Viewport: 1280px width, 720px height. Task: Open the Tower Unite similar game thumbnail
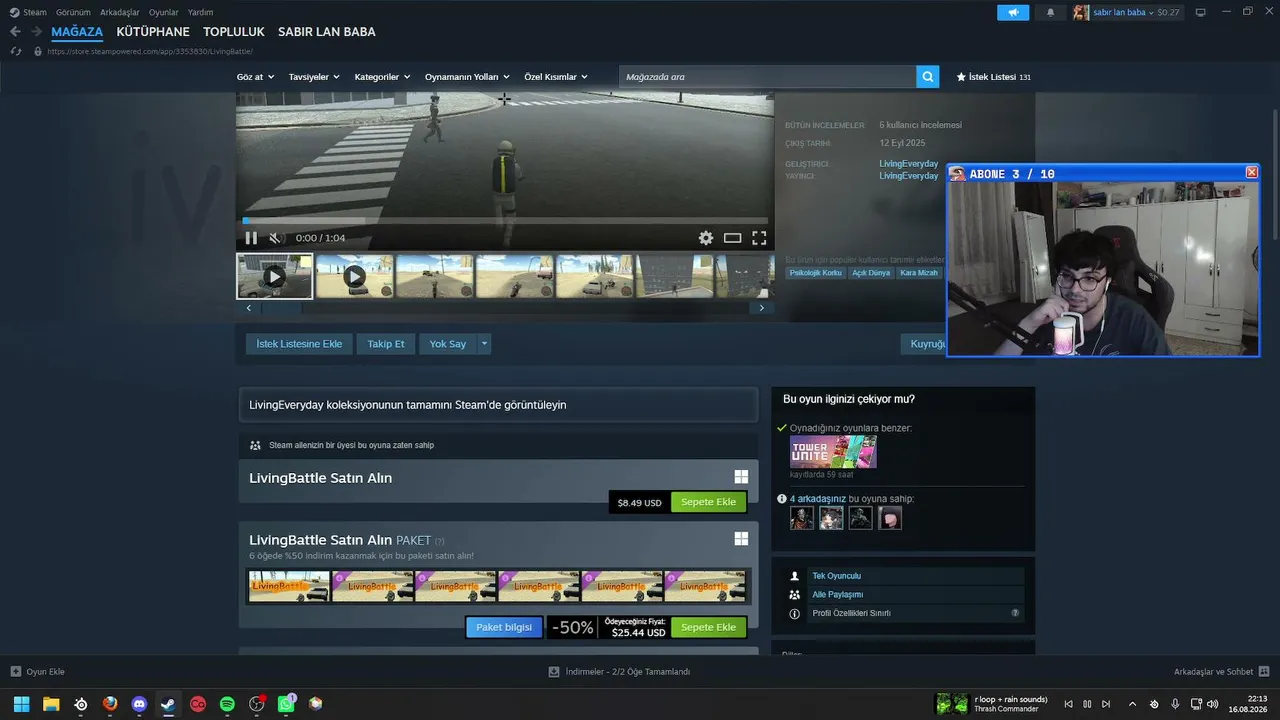pyautogui.click(x=833, y=452)
